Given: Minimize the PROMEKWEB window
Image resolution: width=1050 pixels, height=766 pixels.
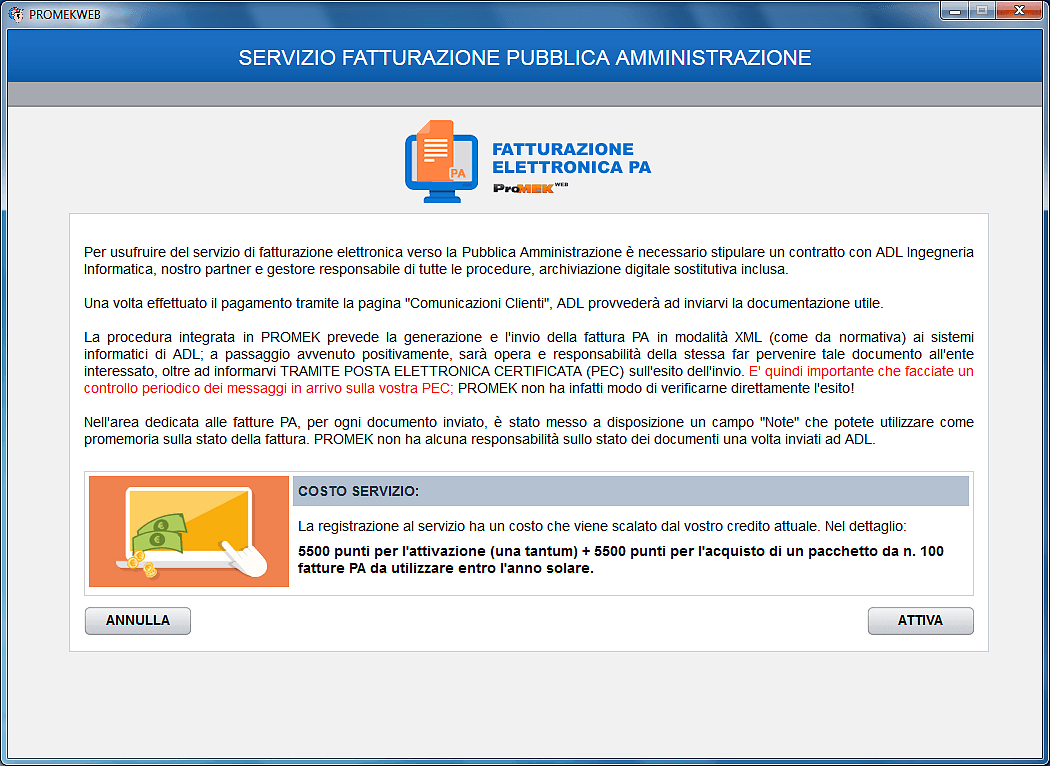Looking at the screenshot, I should click(x=953, y=11).
